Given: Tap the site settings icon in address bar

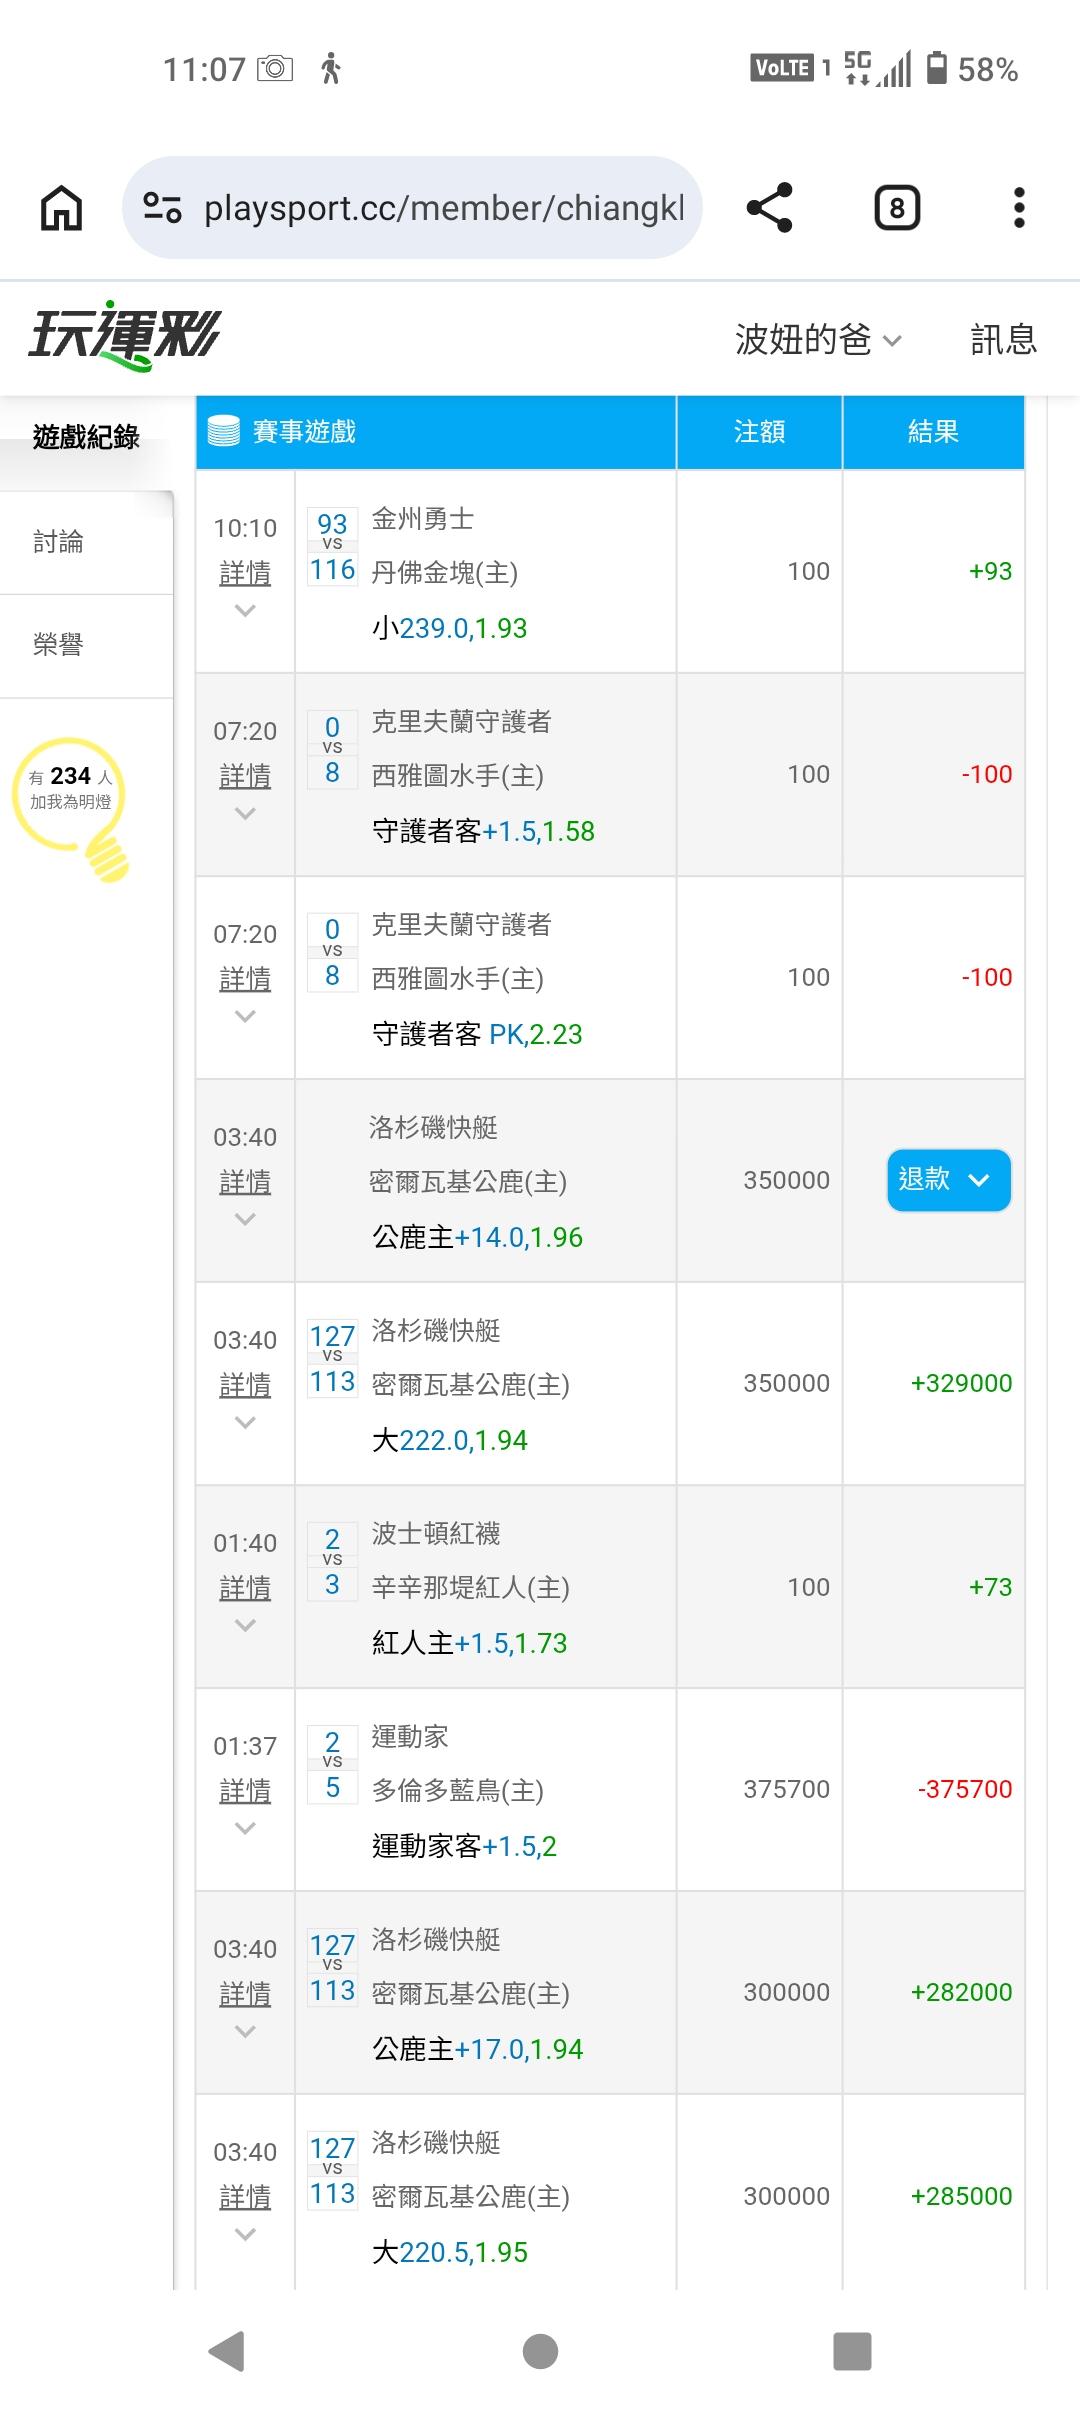Looking at the screenshot, I should (162, 208).
